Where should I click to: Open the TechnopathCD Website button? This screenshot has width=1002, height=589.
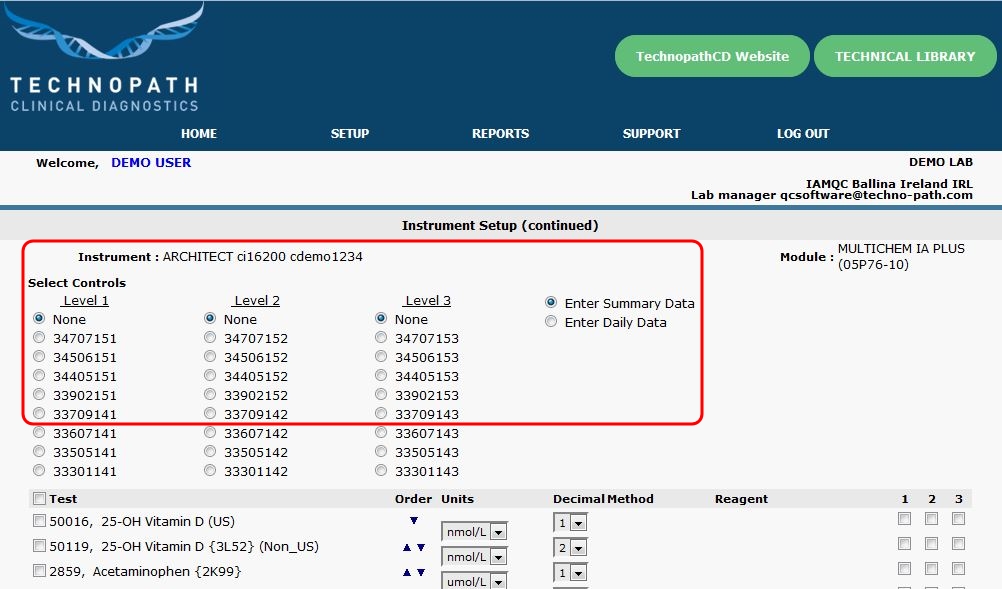[712, 56]
